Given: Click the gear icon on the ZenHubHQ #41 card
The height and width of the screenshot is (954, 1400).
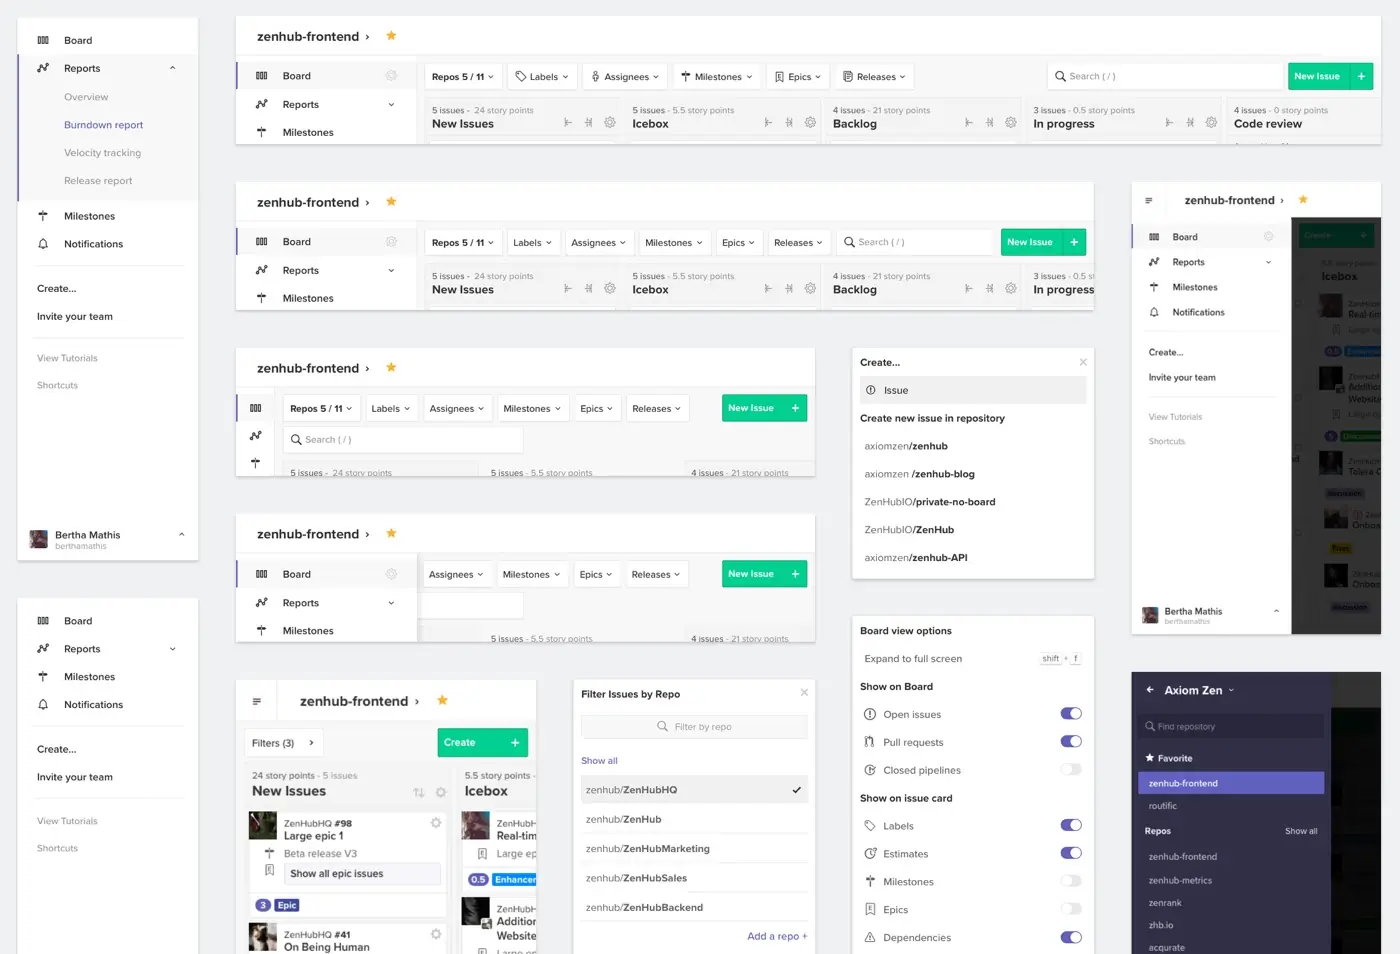Looking at the screenshot, I should pos(436,934).
